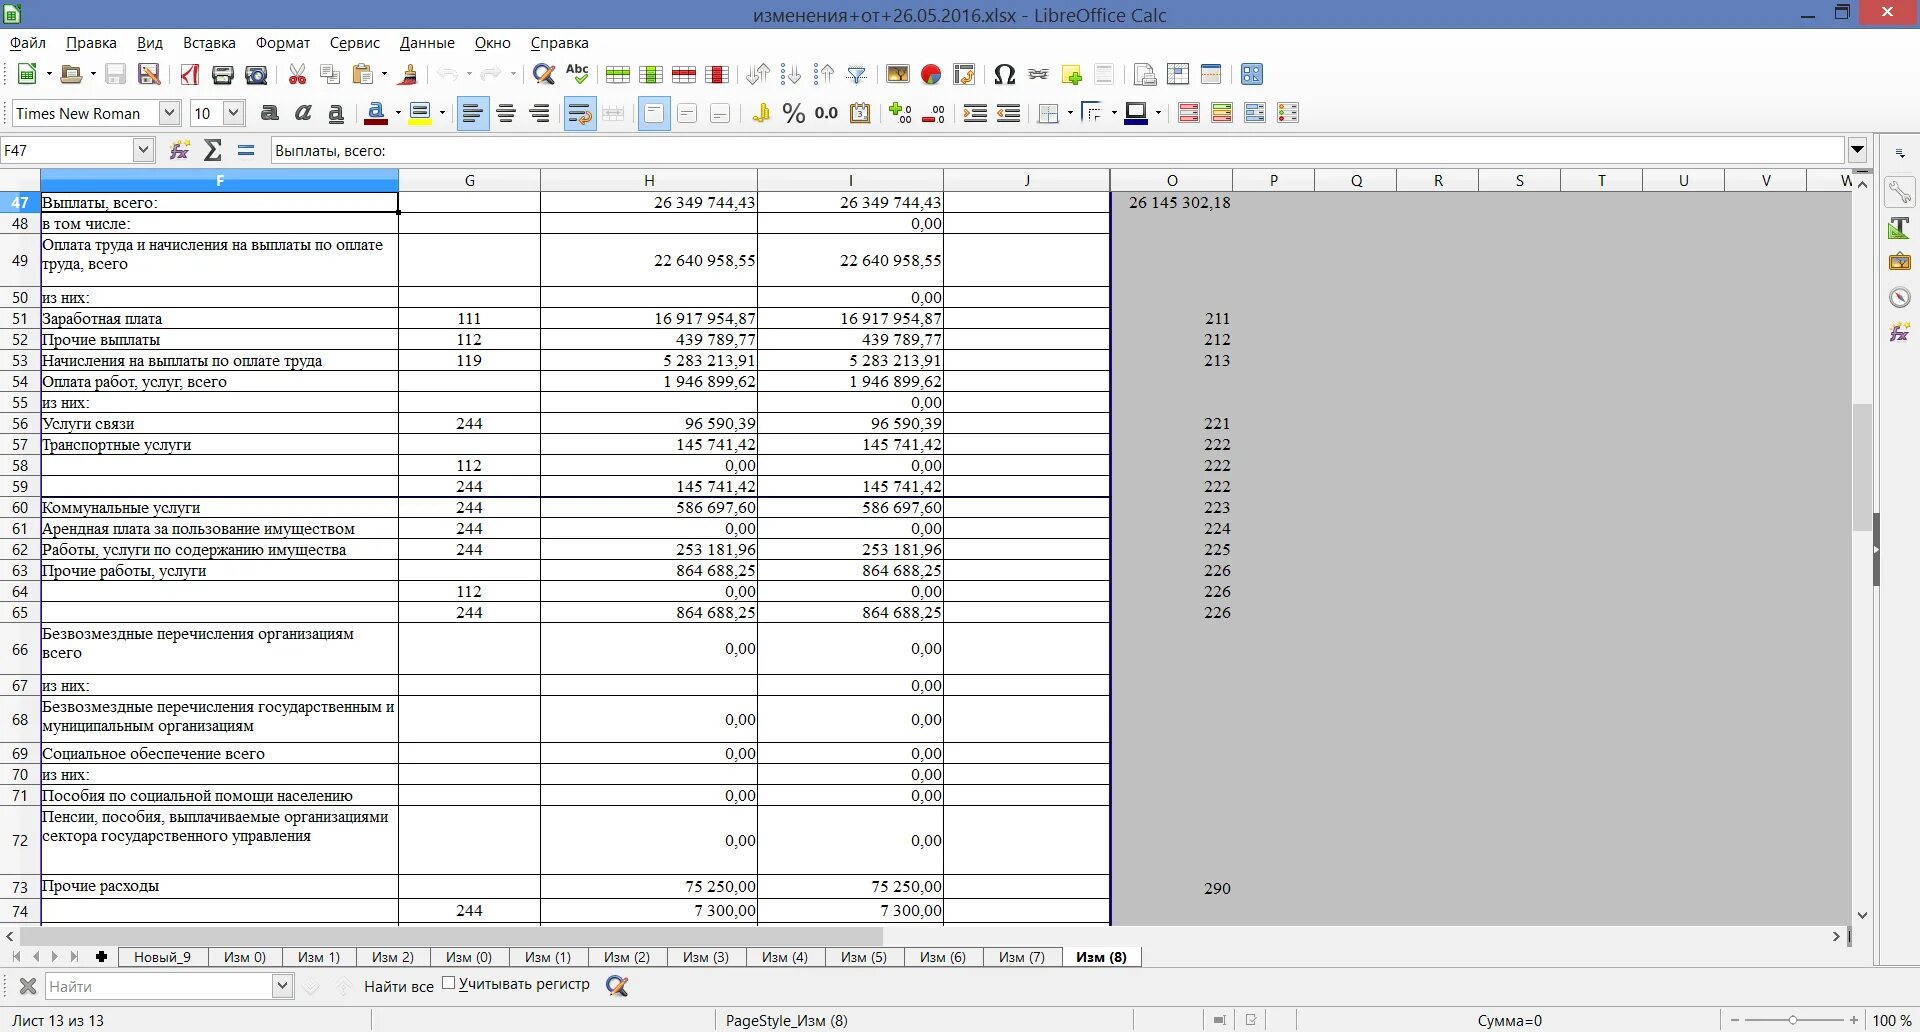This screenshot has width=1920, height=1032.
Task: Click the Sum sigma icon
Action: point(213,150)
